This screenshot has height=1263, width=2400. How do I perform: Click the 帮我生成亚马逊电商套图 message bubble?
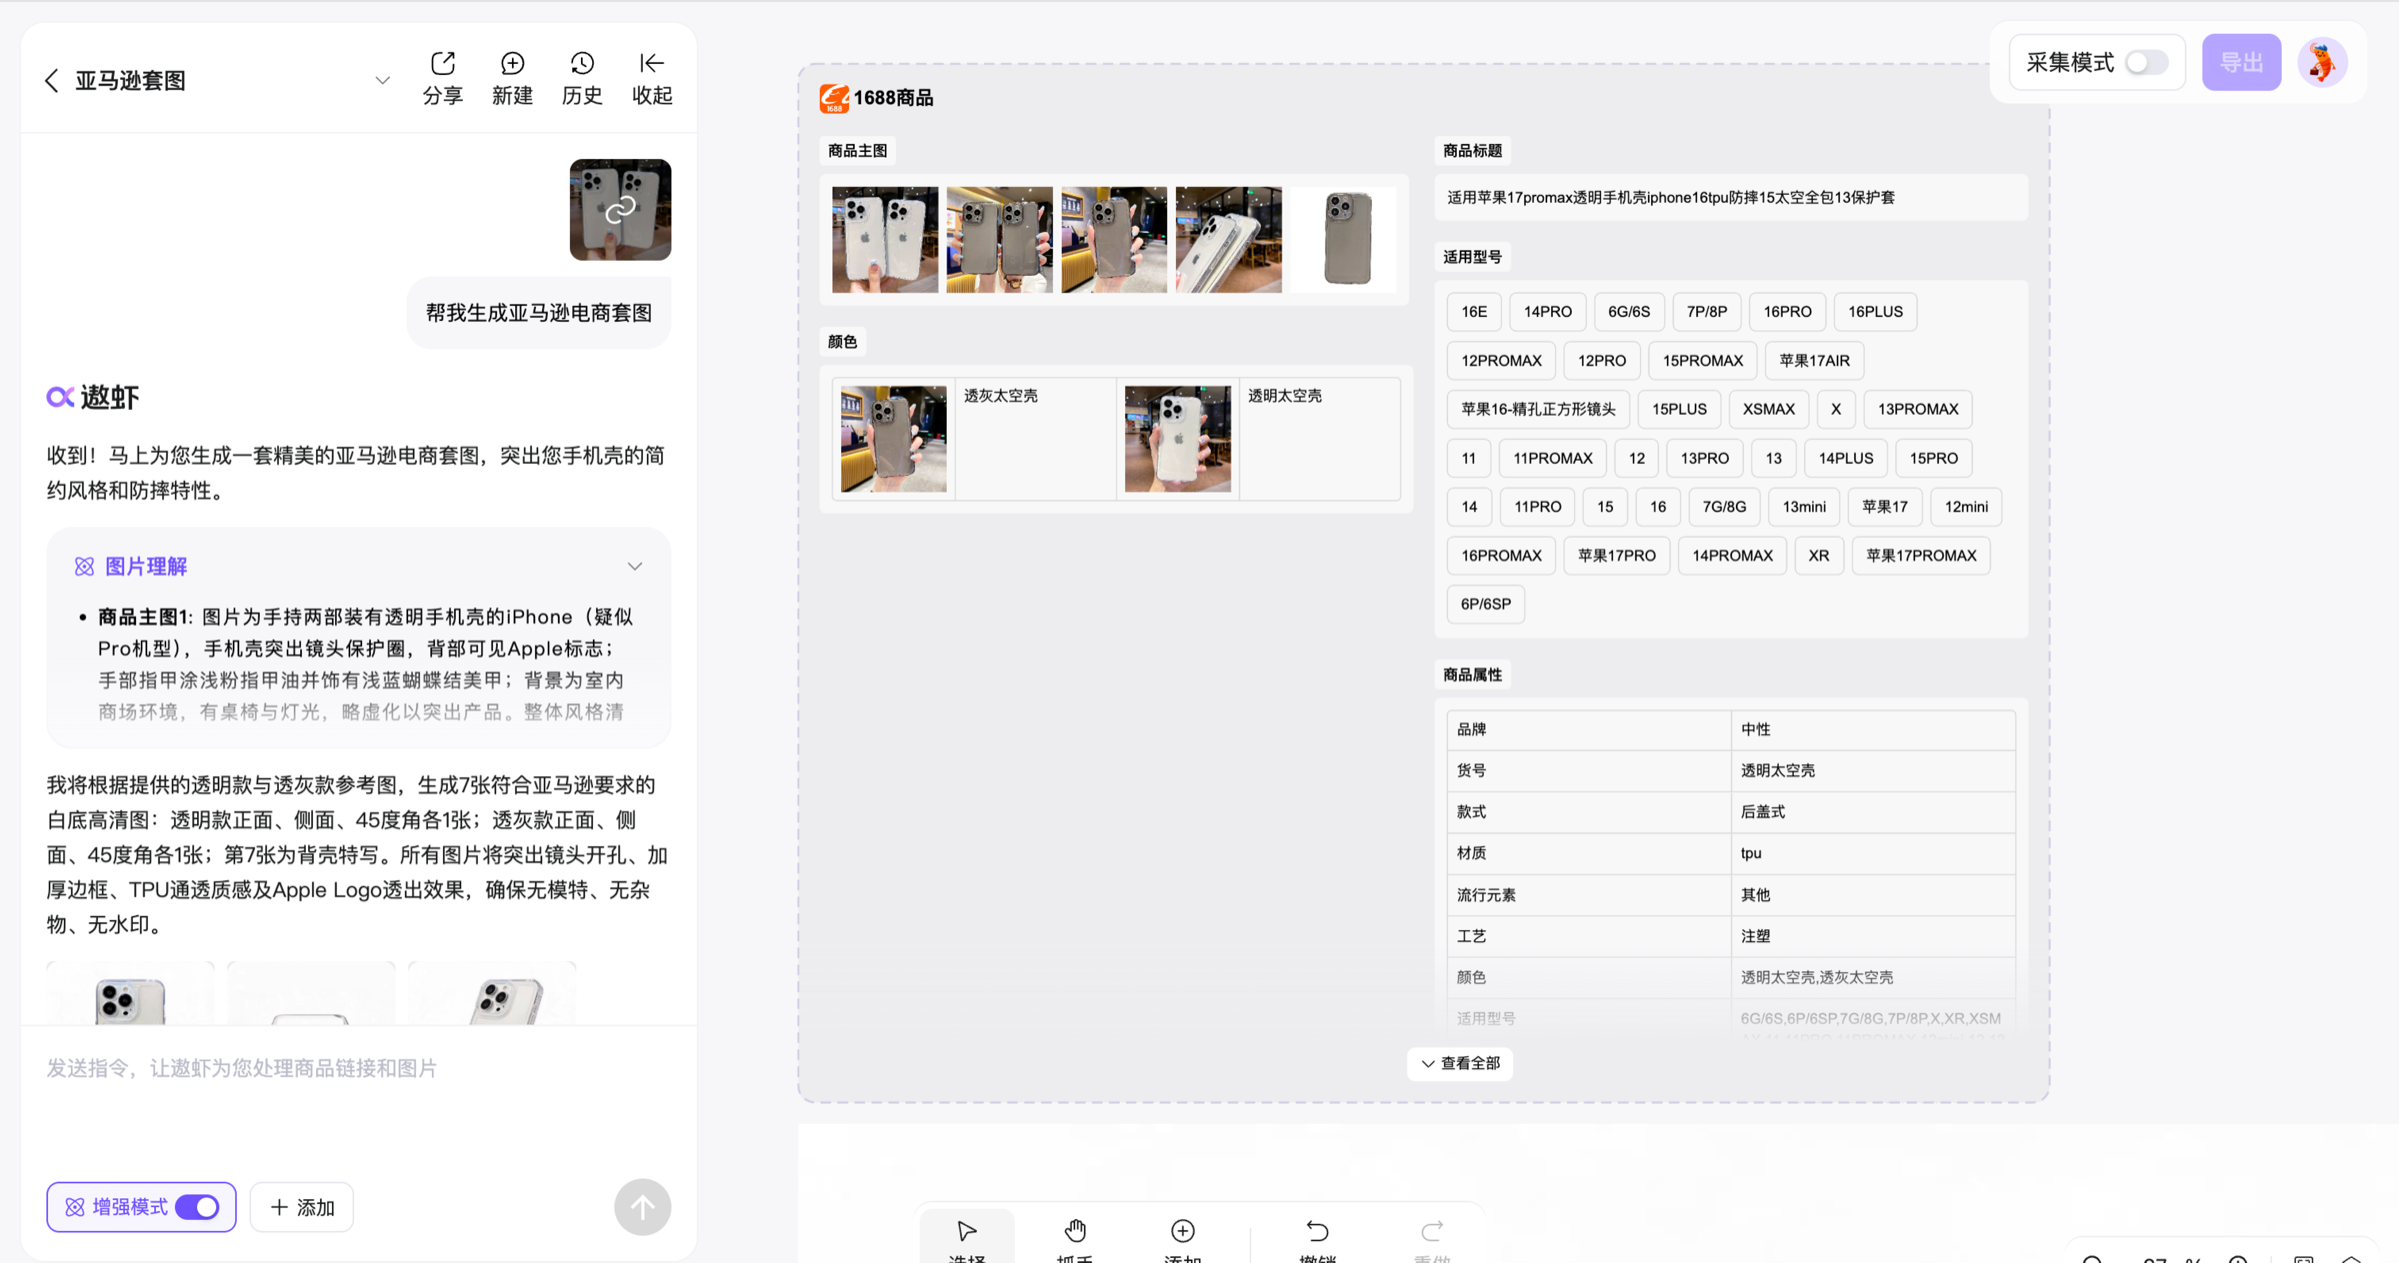click(x=539, y=313)
